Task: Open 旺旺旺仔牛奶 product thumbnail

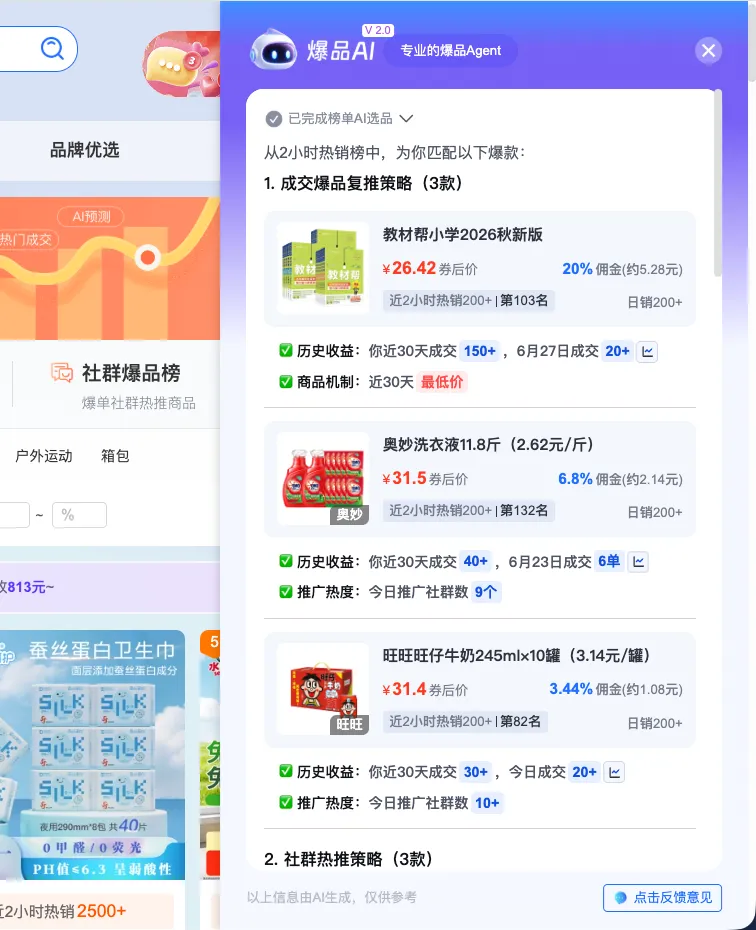Action: pyautogui.click(x=323, y=689)
